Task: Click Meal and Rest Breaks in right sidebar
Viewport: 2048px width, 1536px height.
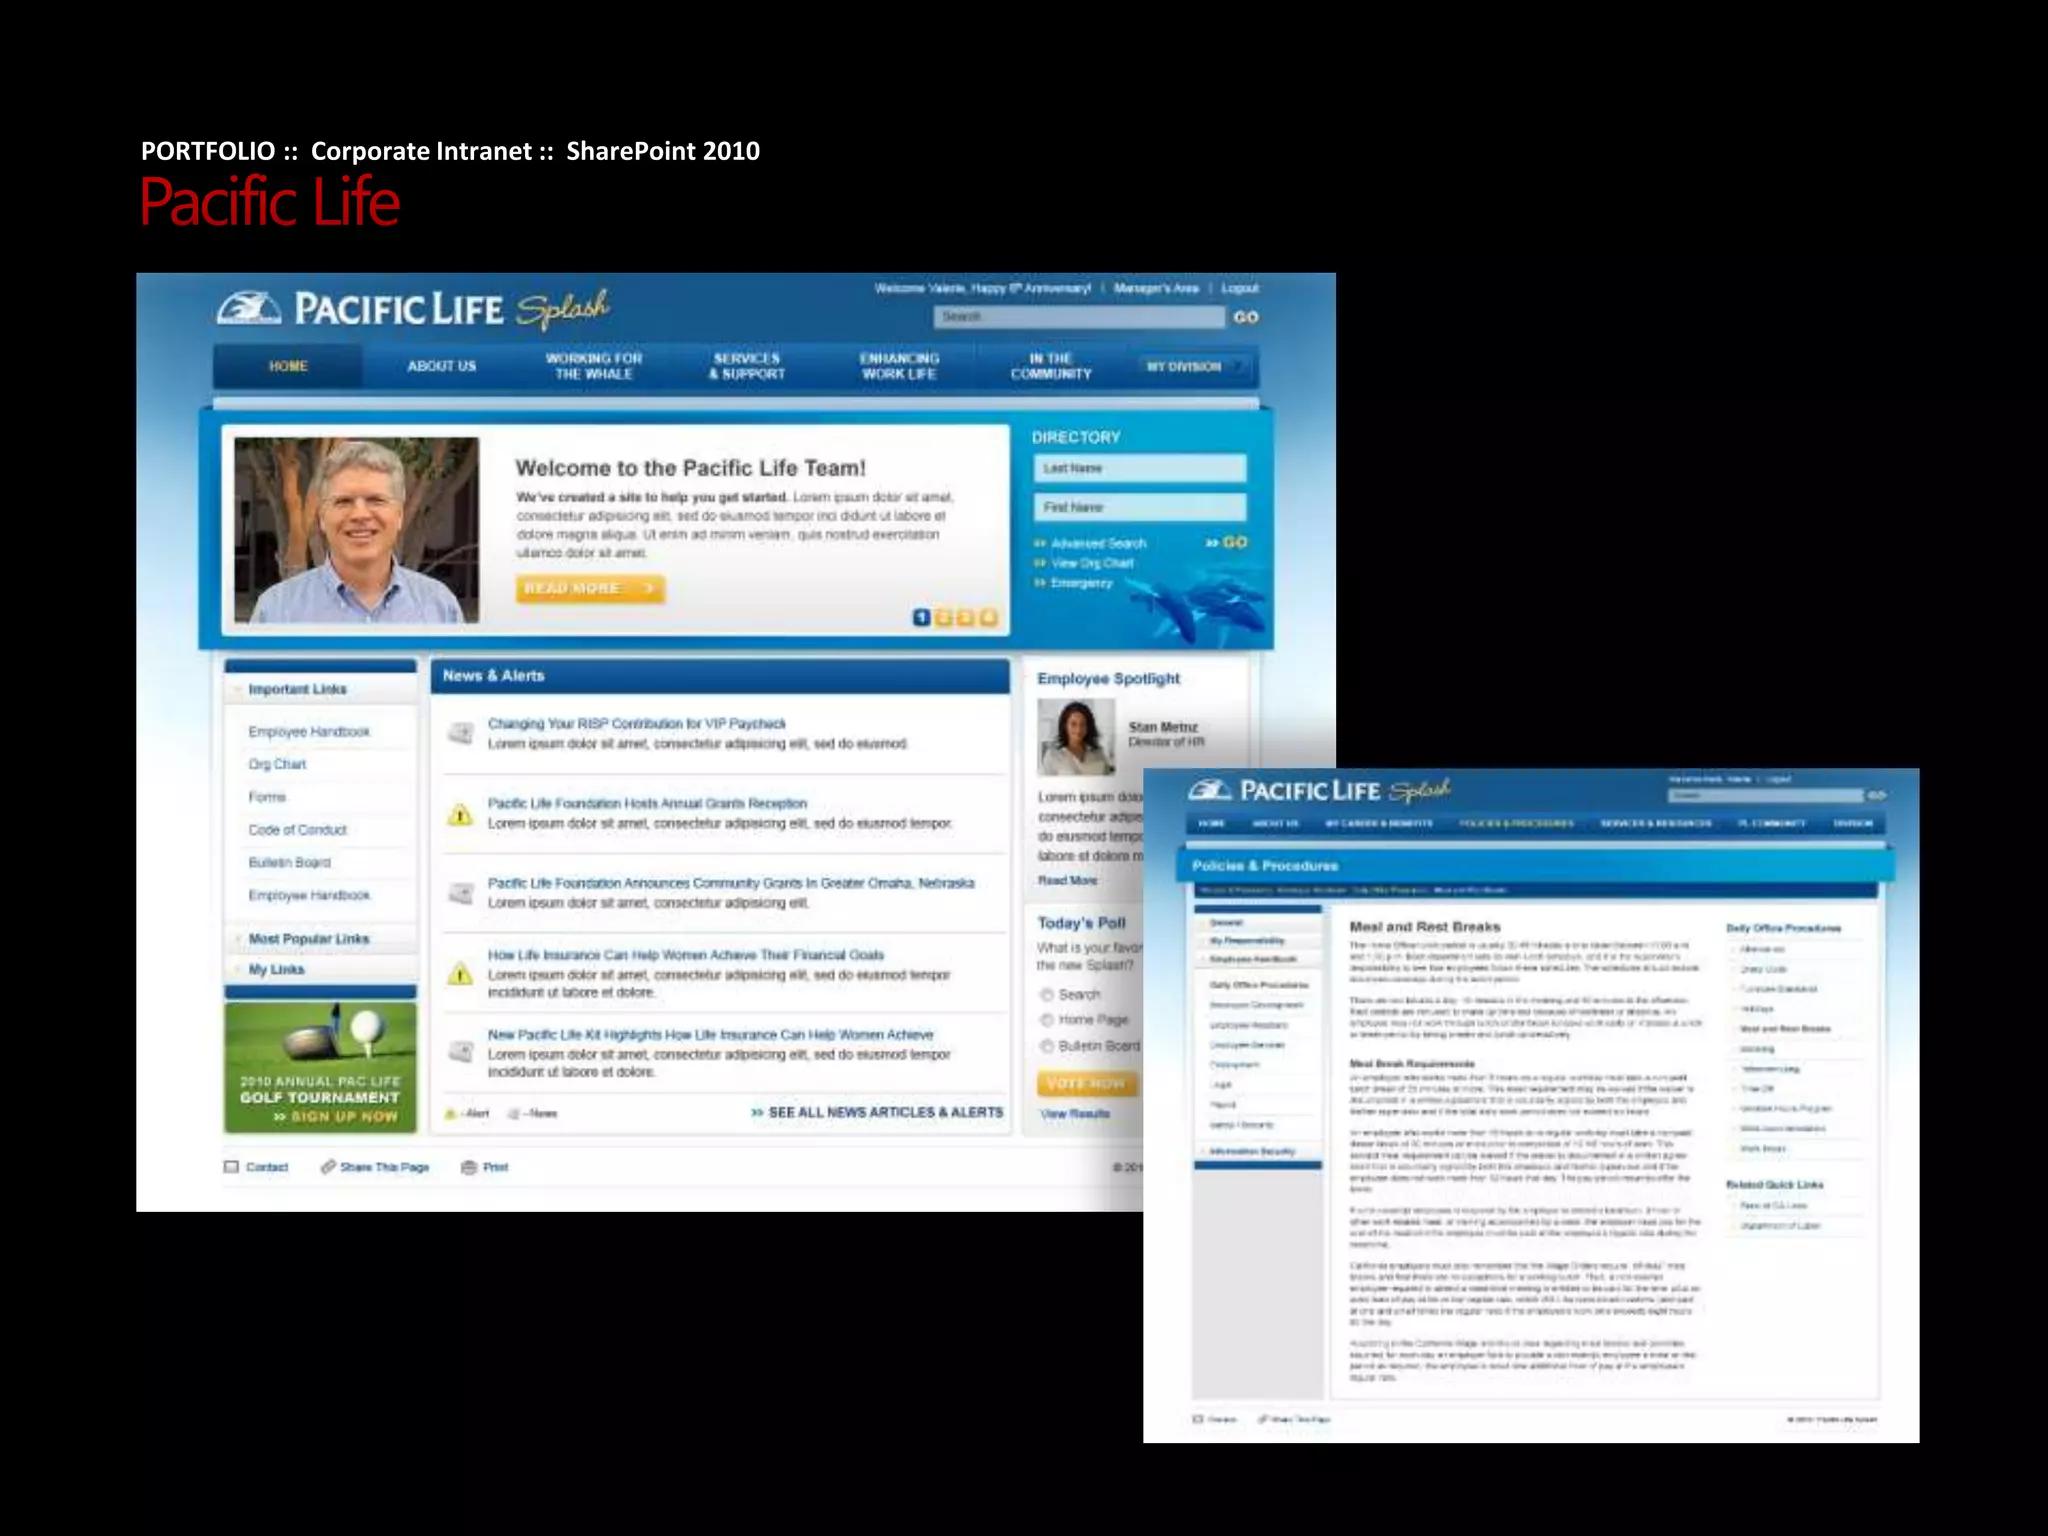Action: click(1785, 1028)
